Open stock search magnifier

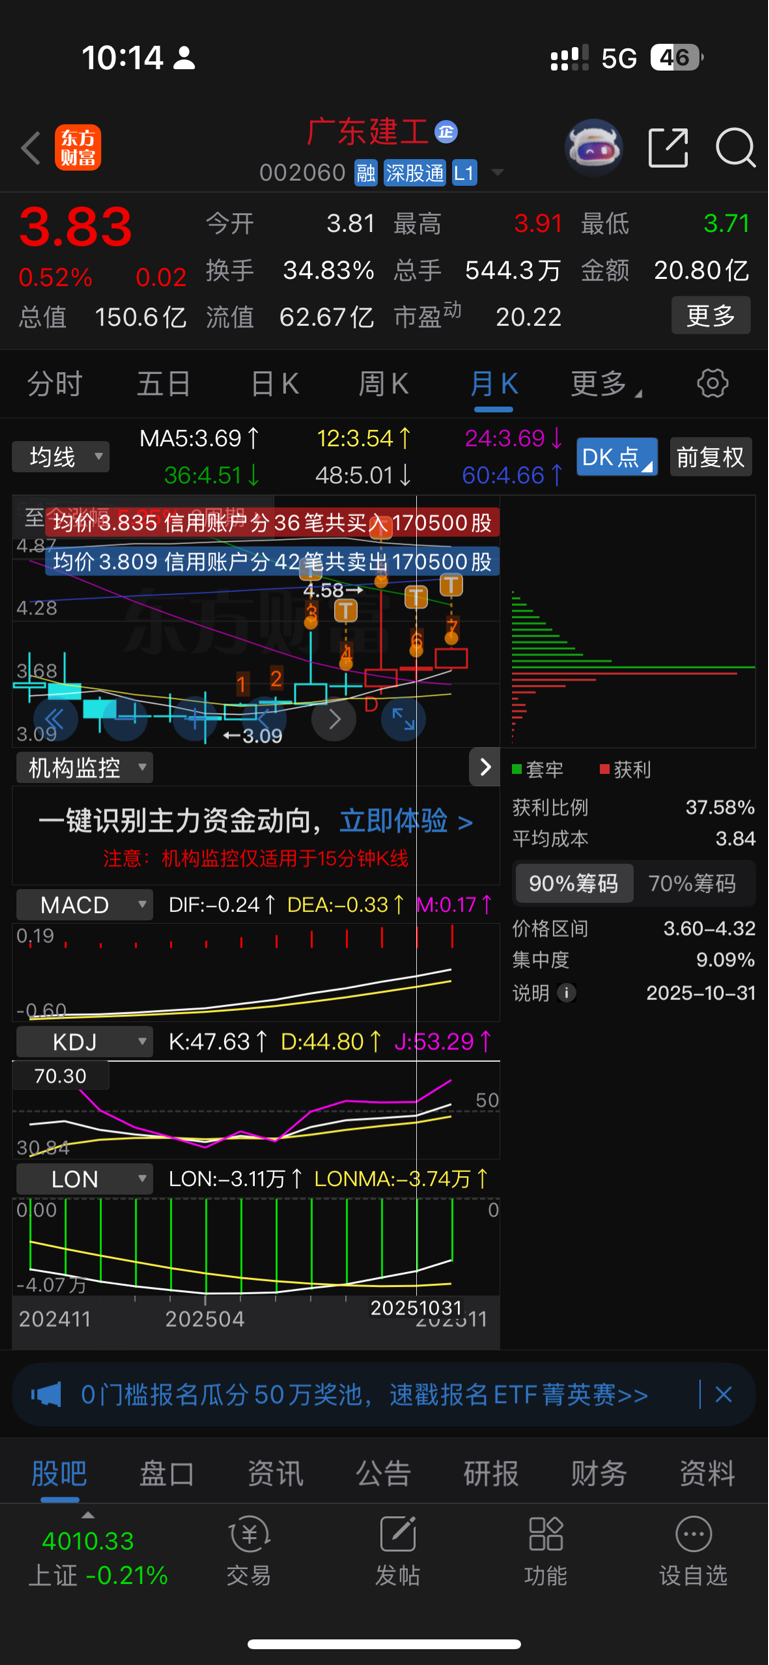pyautogui.click(x=735, y=148)
